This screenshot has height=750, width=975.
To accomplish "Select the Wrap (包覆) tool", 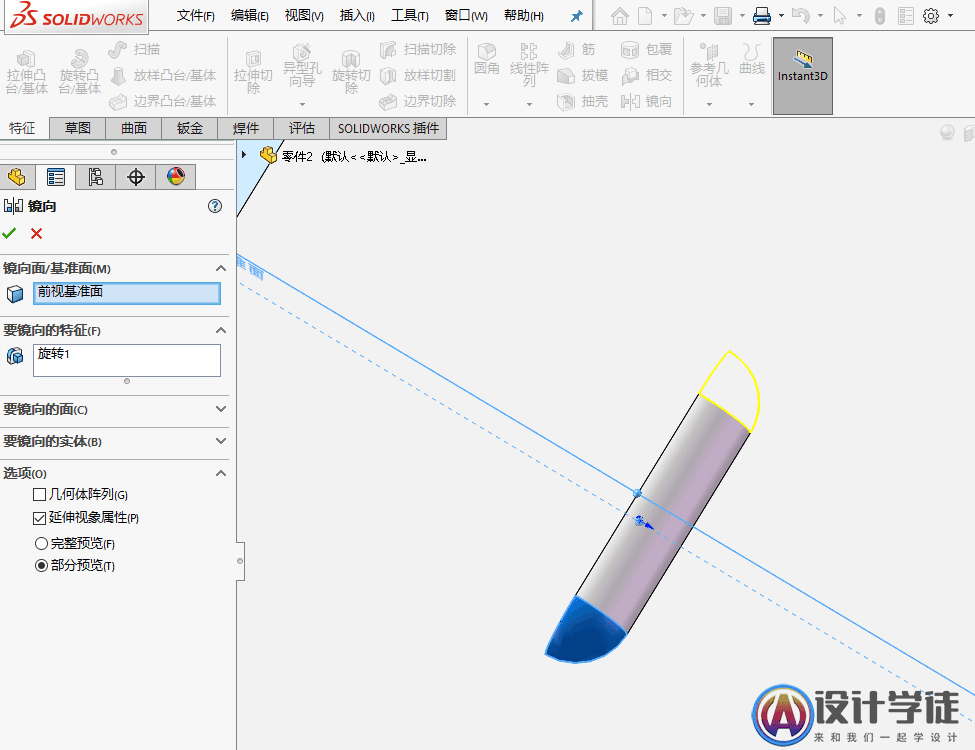I will pos(646,49).
